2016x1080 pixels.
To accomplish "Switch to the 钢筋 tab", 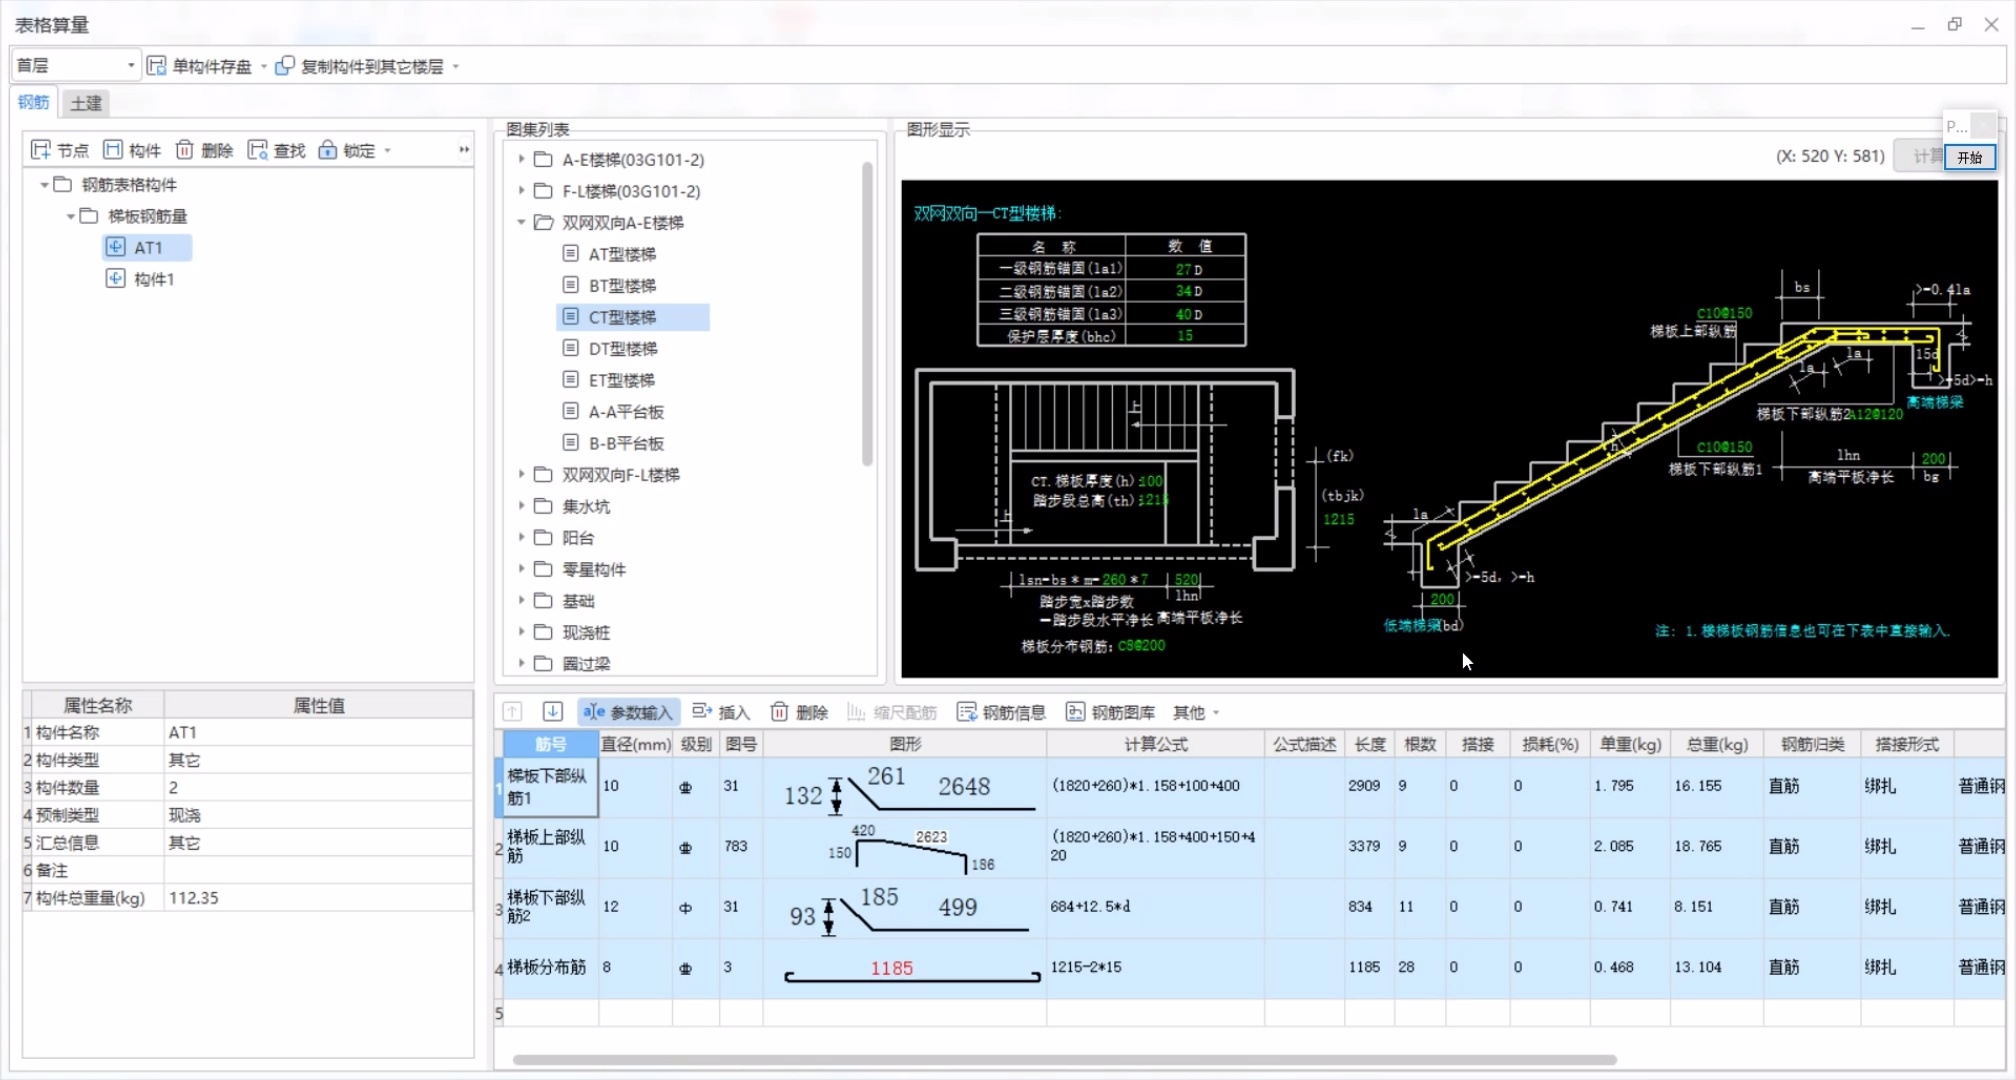I will point(34,102).
